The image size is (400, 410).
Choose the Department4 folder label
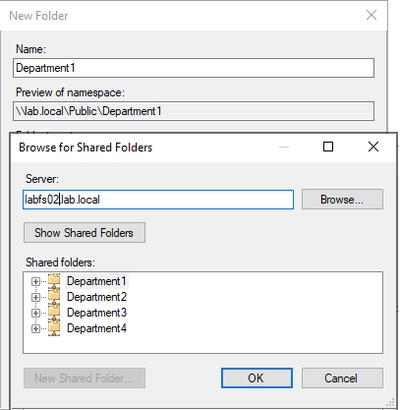click(x=97, y=328)
